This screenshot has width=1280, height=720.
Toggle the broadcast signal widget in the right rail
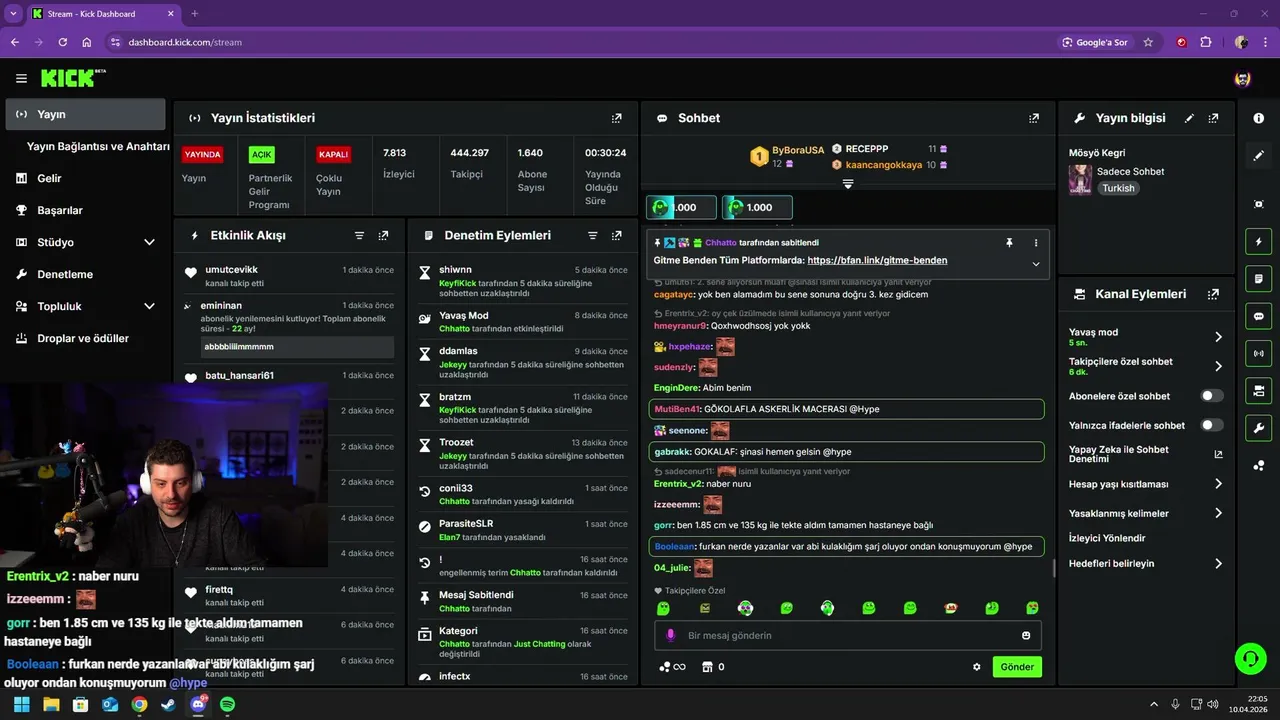(x=1258, y=353)
